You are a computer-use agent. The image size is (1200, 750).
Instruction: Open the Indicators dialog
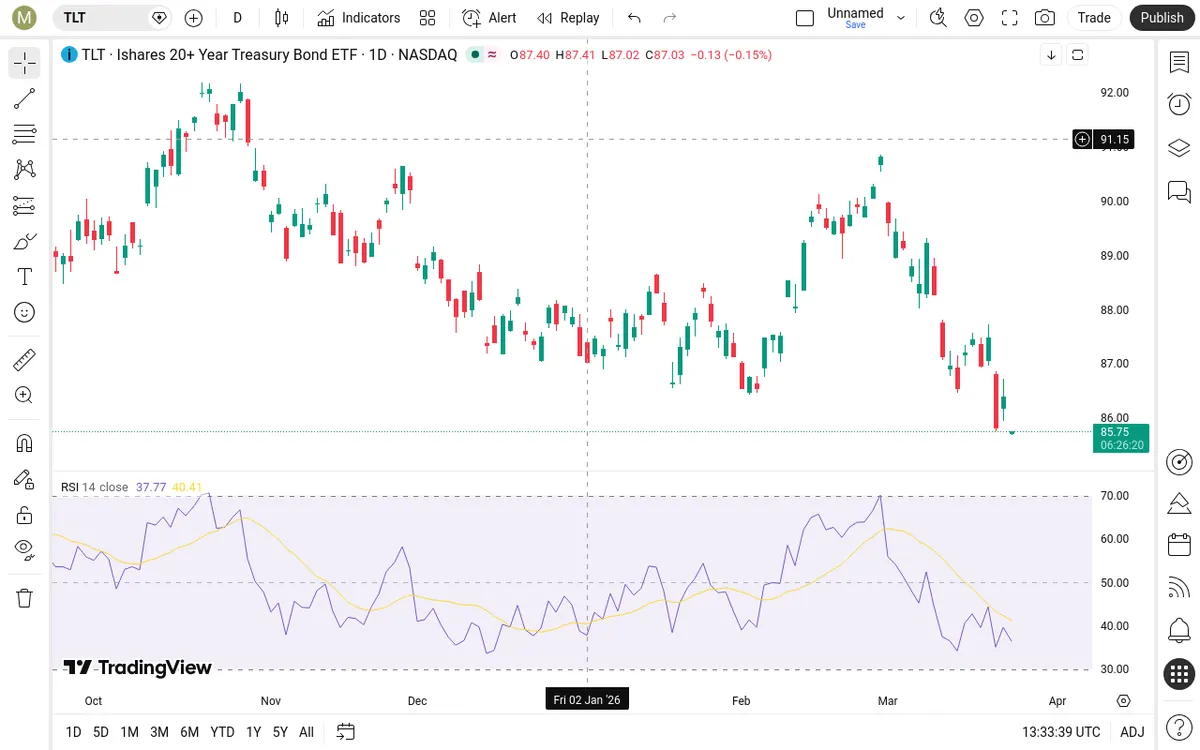tap(359, 18)
